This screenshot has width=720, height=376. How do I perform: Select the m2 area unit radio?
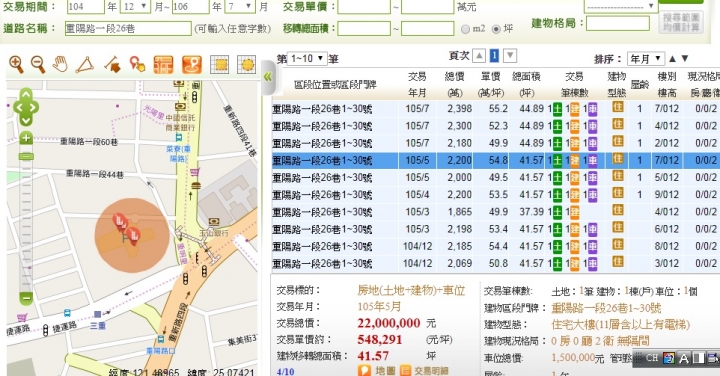(465, 29)
